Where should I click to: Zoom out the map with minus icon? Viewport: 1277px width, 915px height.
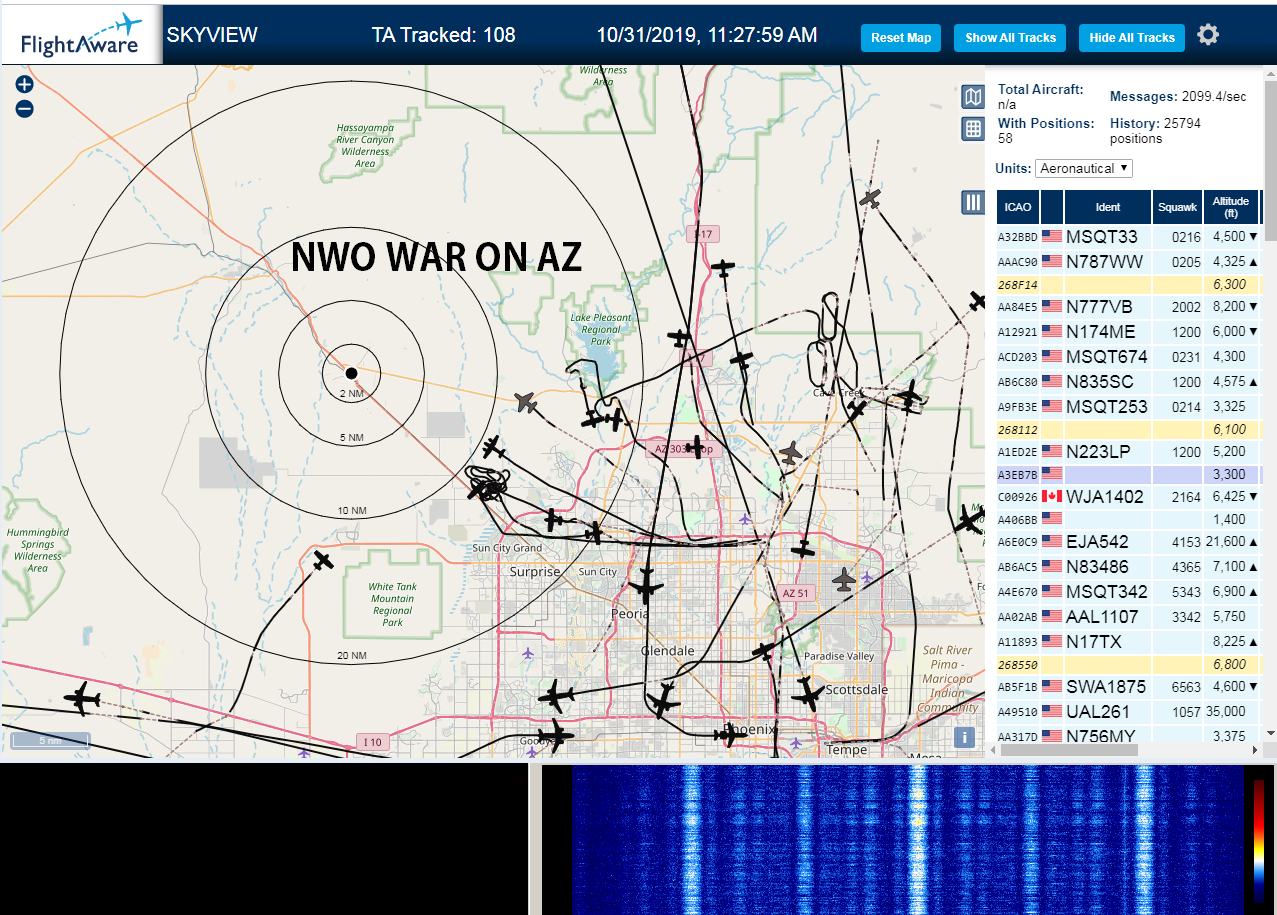pos(25,108)
